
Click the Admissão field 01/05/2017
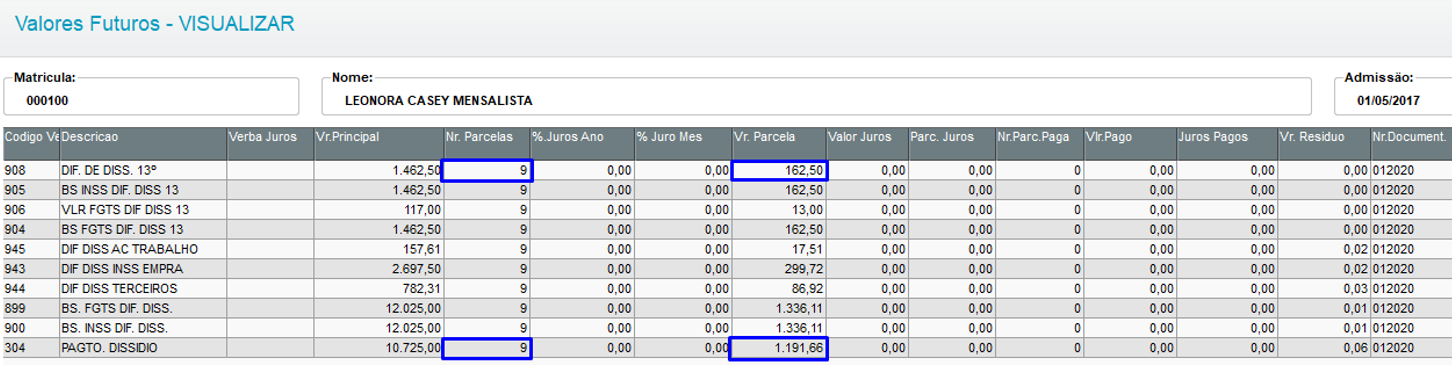1393,97
